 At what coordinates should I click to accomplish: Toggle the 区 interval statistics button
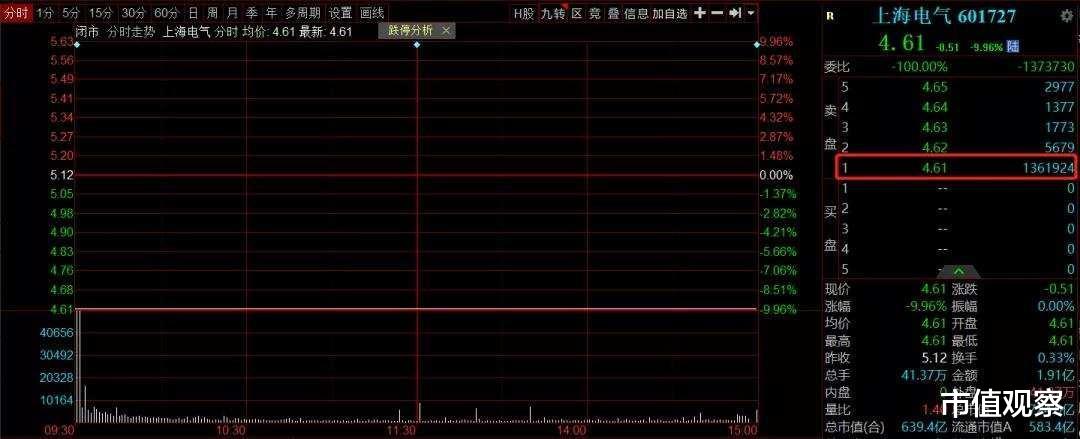pos(577,13)
